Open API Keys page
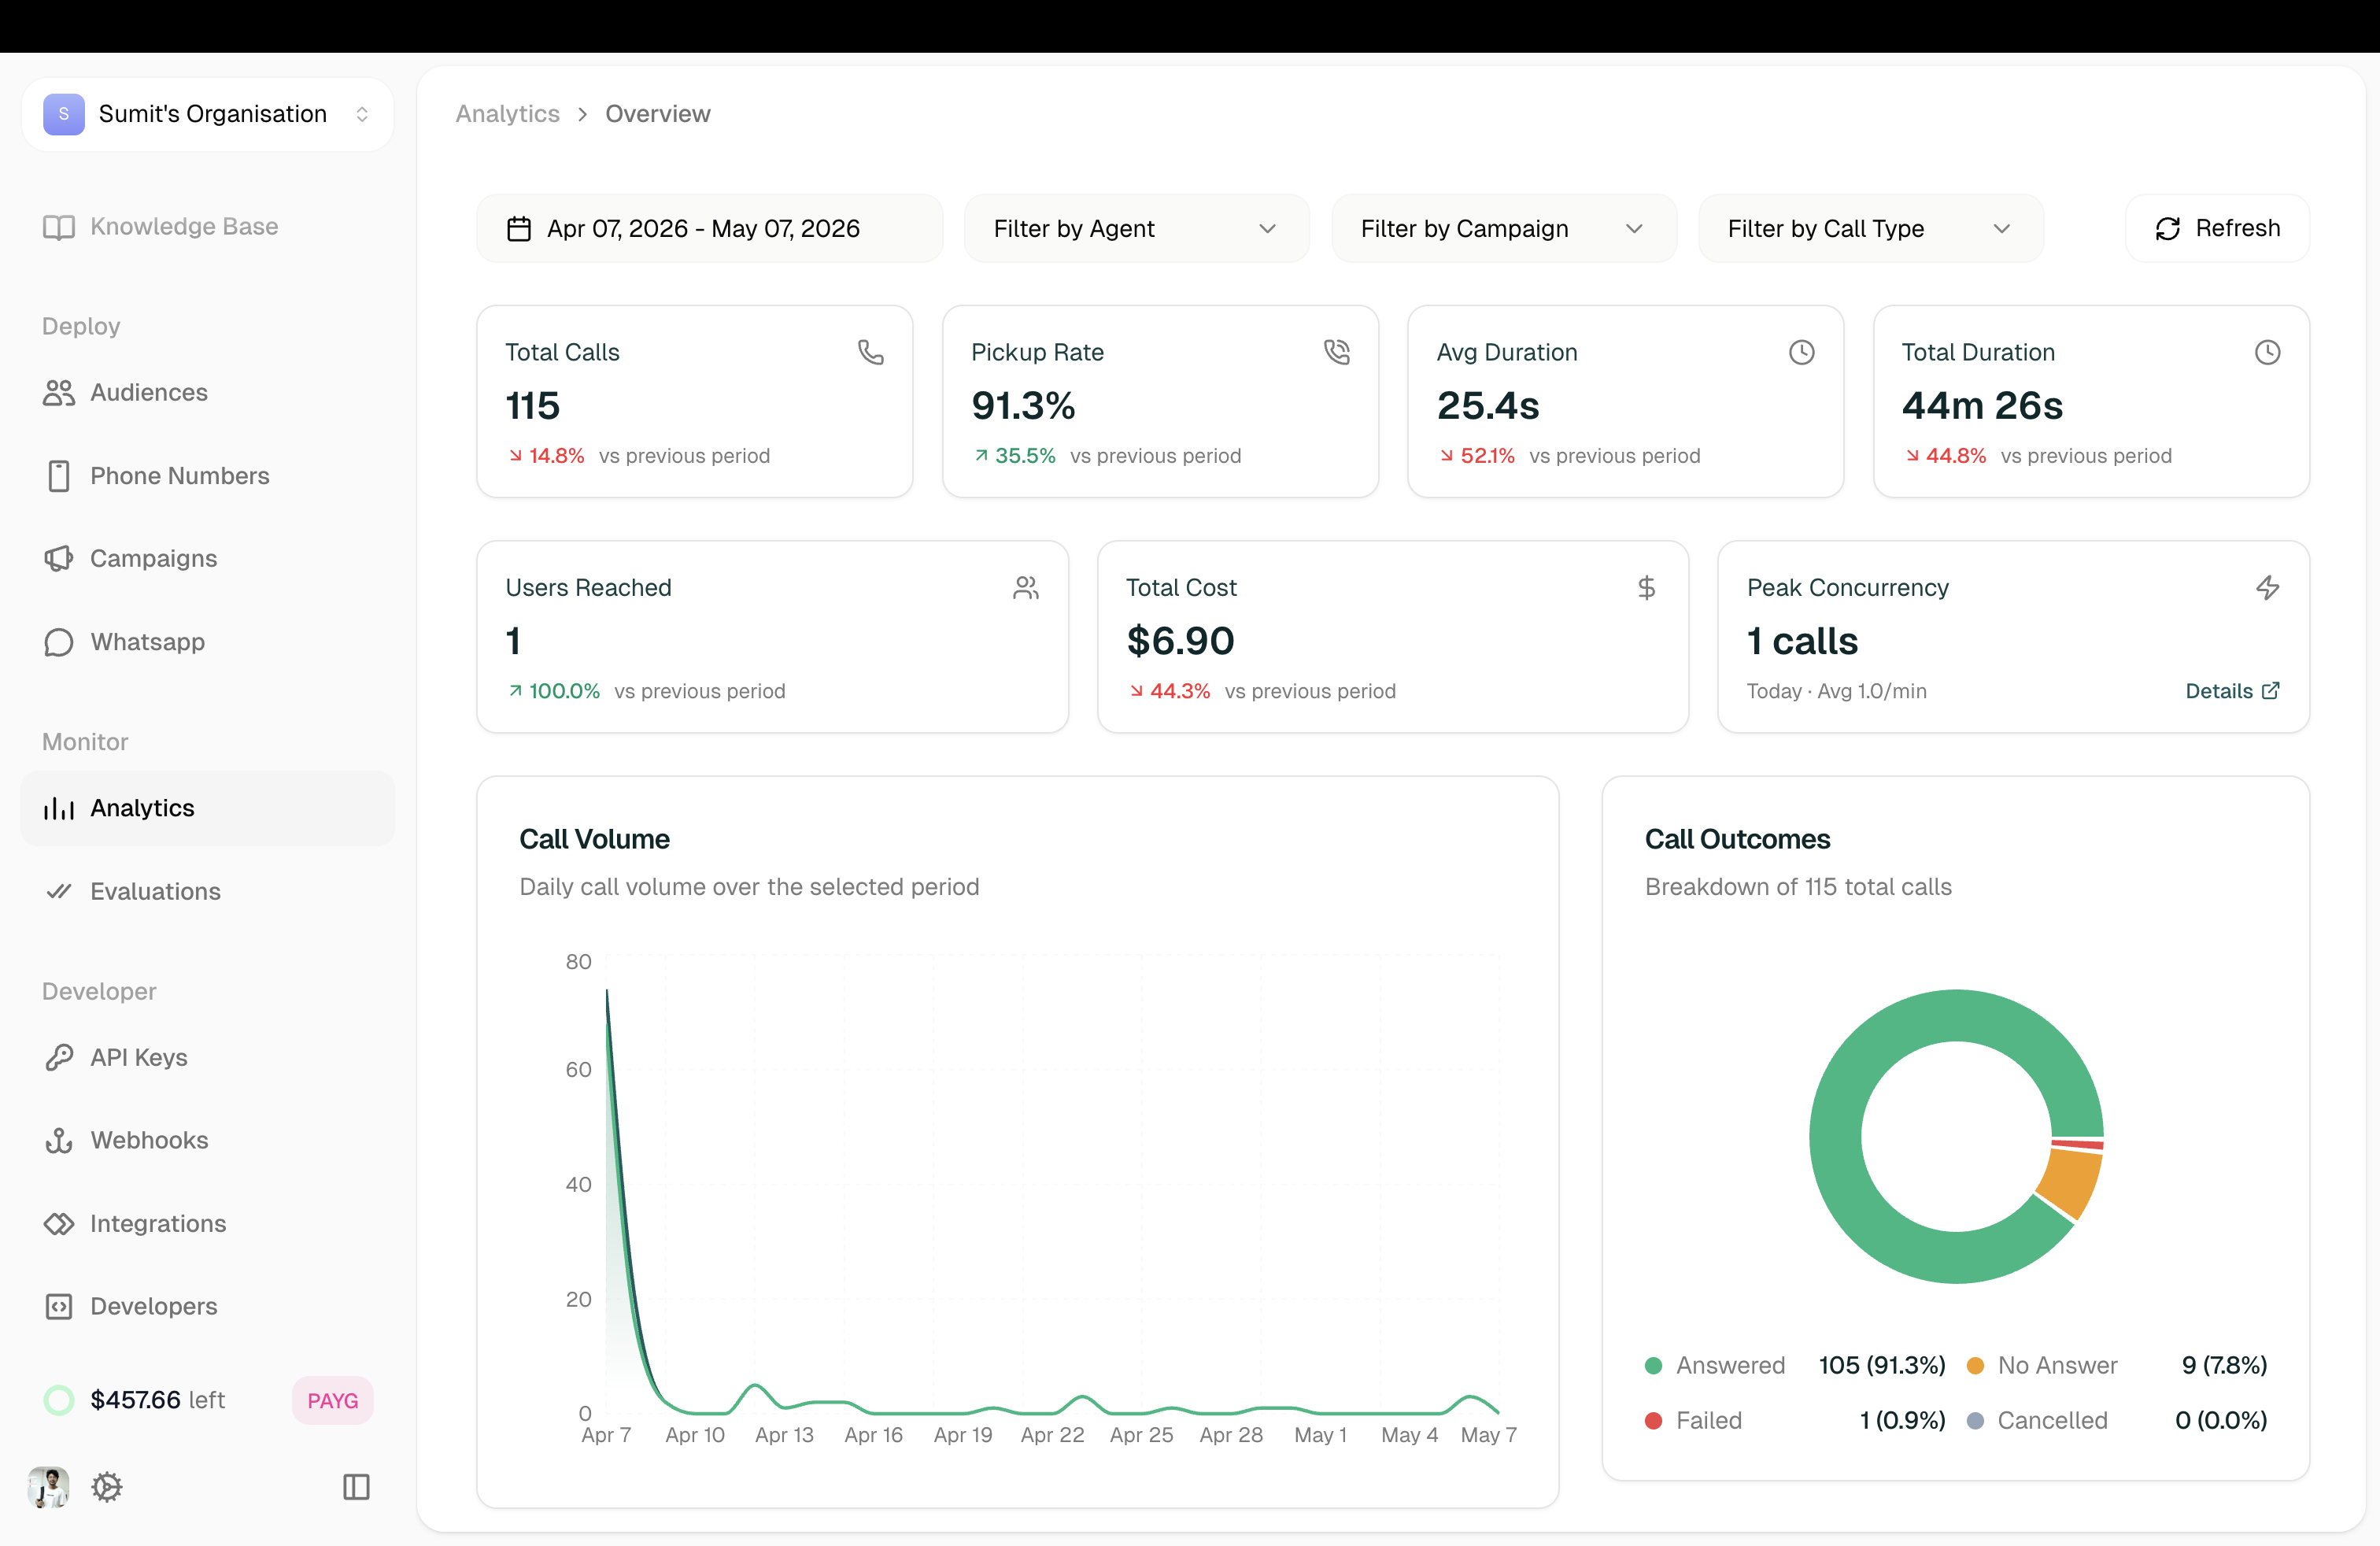Viewport: 2380px width, 1546px height. (x=207, y=1057)
